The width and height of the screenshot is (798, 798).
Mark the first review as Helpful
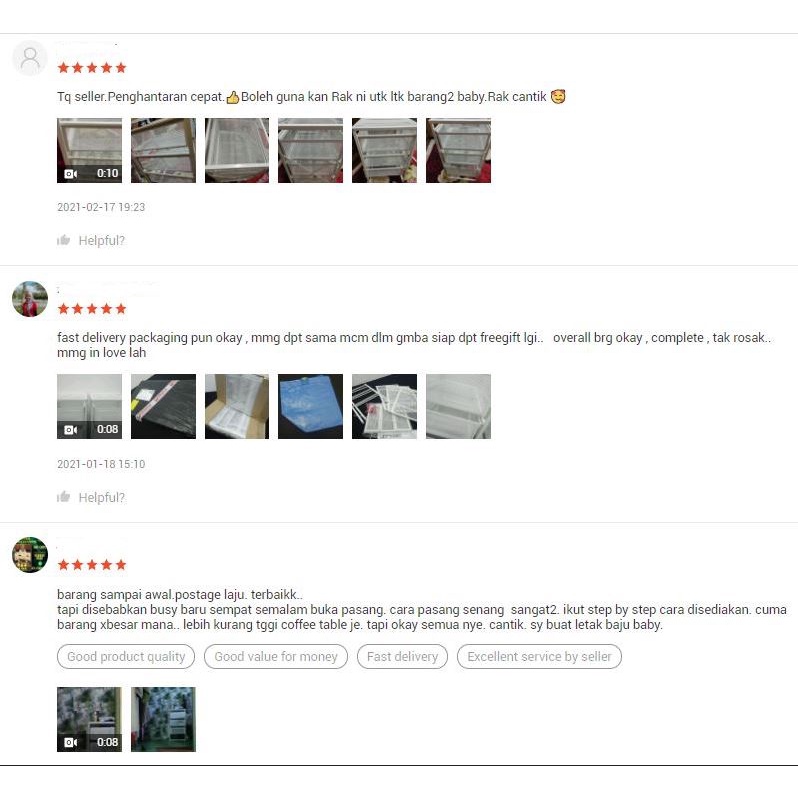[101, 240]
